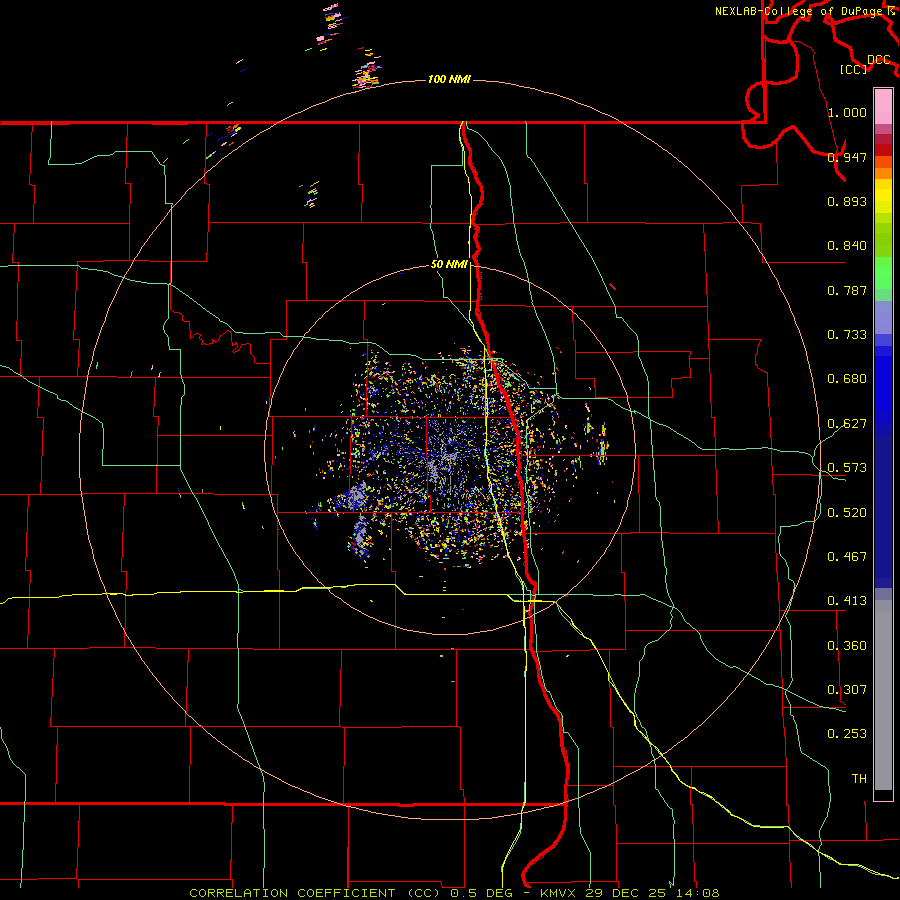Select the 0.360 legend value

847,646
